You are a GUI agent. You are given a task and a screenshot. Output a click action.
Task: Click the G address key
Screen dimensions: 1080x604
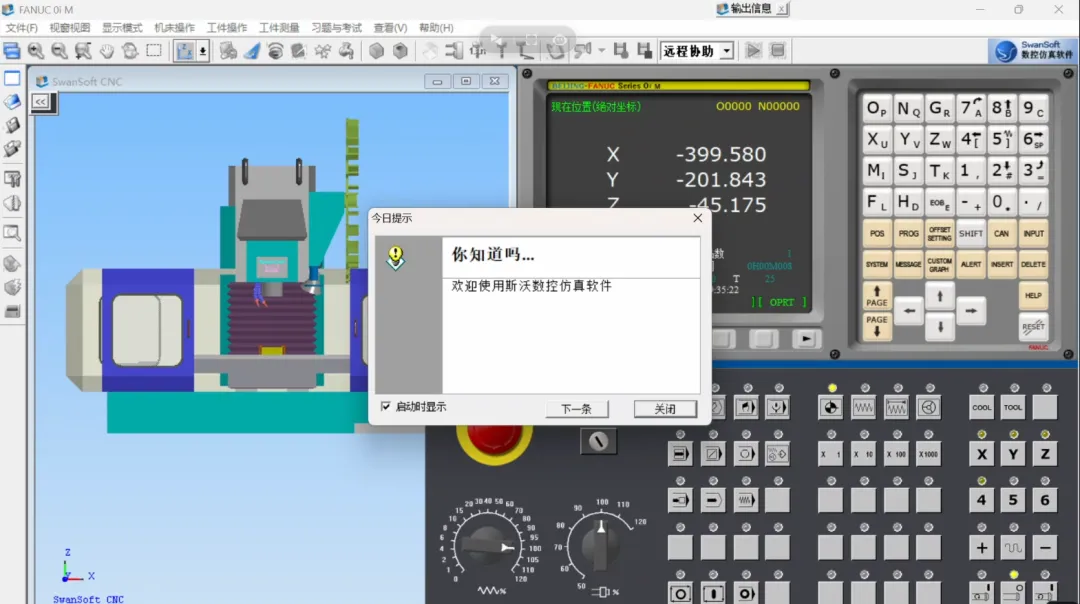[939, 109]
